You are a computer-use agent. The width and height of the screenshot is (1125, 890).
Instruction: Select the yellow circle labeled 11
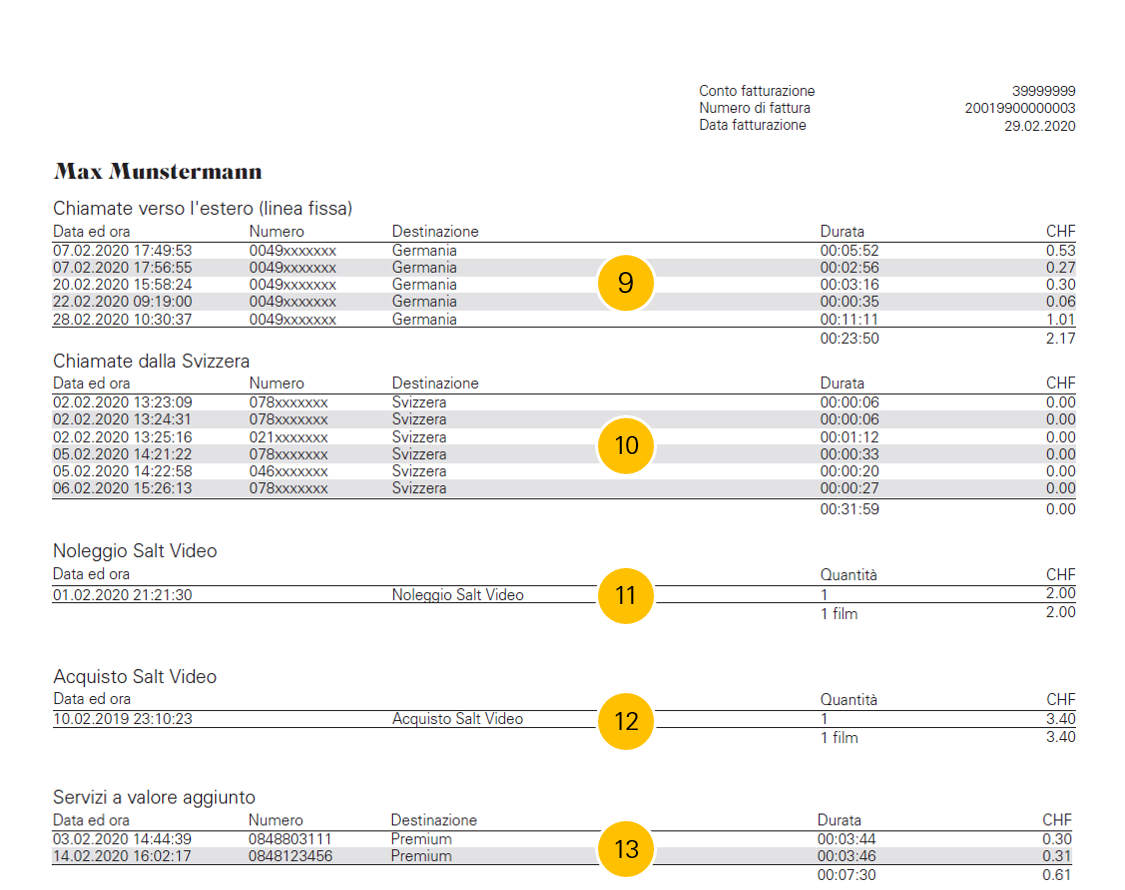click(x=625, y=596)
